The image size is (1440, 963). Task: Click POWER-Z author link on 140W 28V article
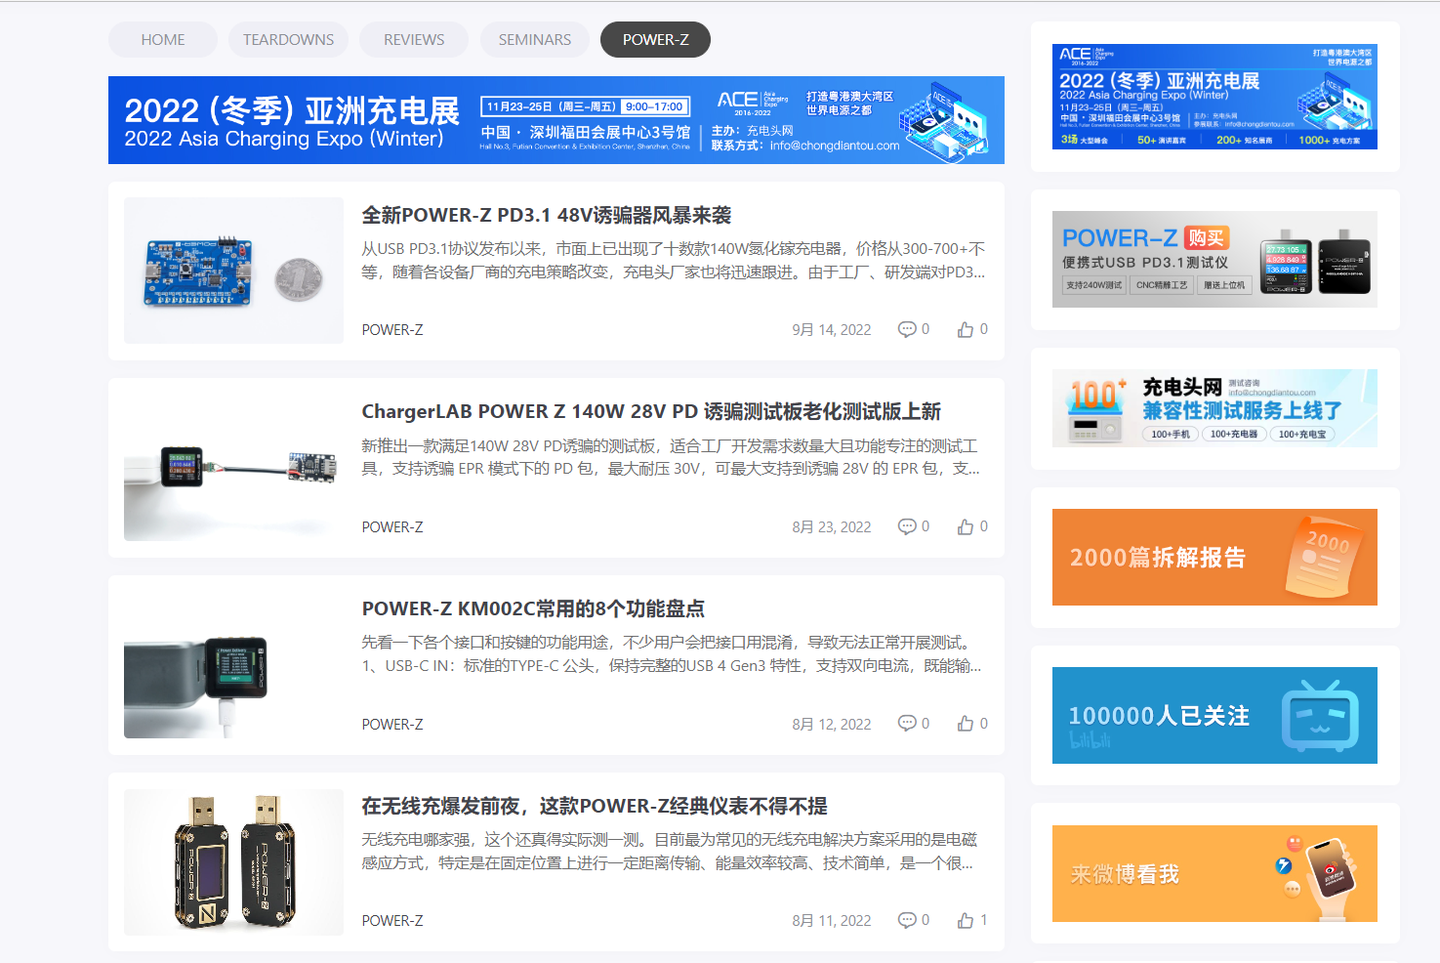pyautogui.click(x=392, y=527)
